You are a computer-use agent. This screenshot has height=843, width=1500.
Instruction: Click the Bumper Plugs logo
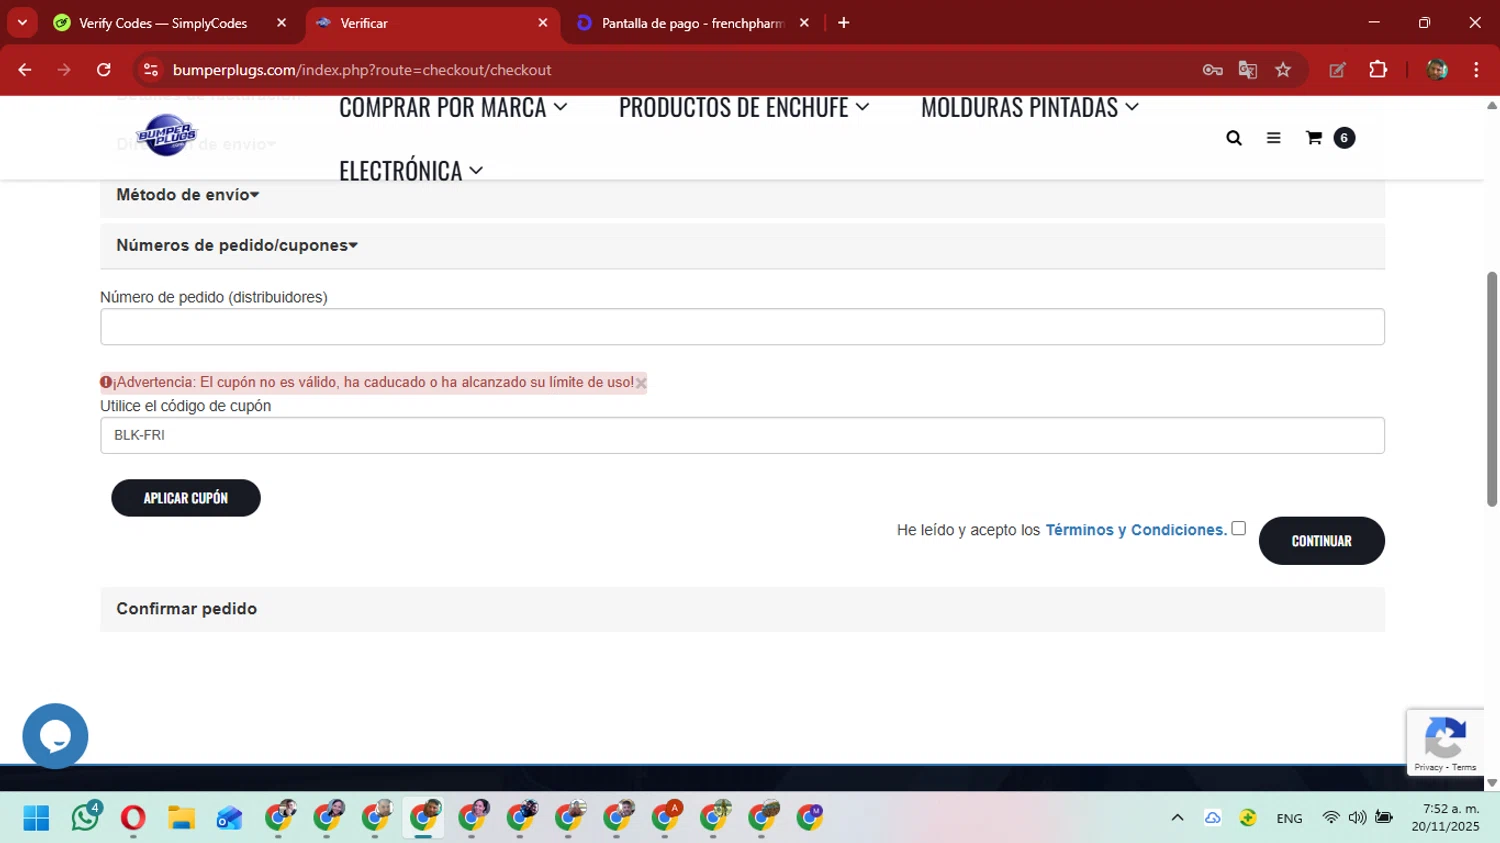click(167, 135)
